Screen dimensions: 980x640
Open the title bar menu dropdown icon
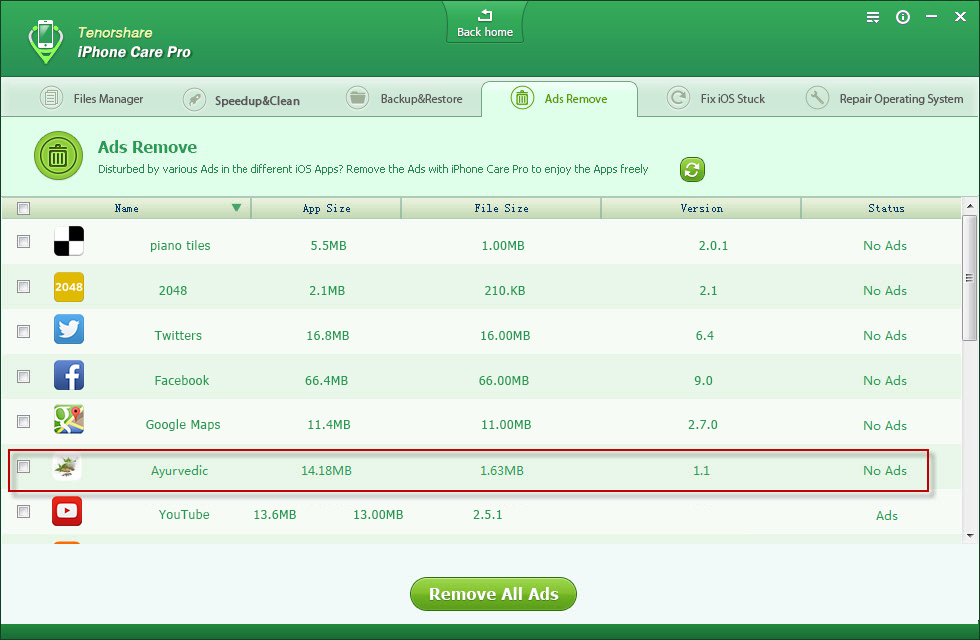click(x=873, y=17)
